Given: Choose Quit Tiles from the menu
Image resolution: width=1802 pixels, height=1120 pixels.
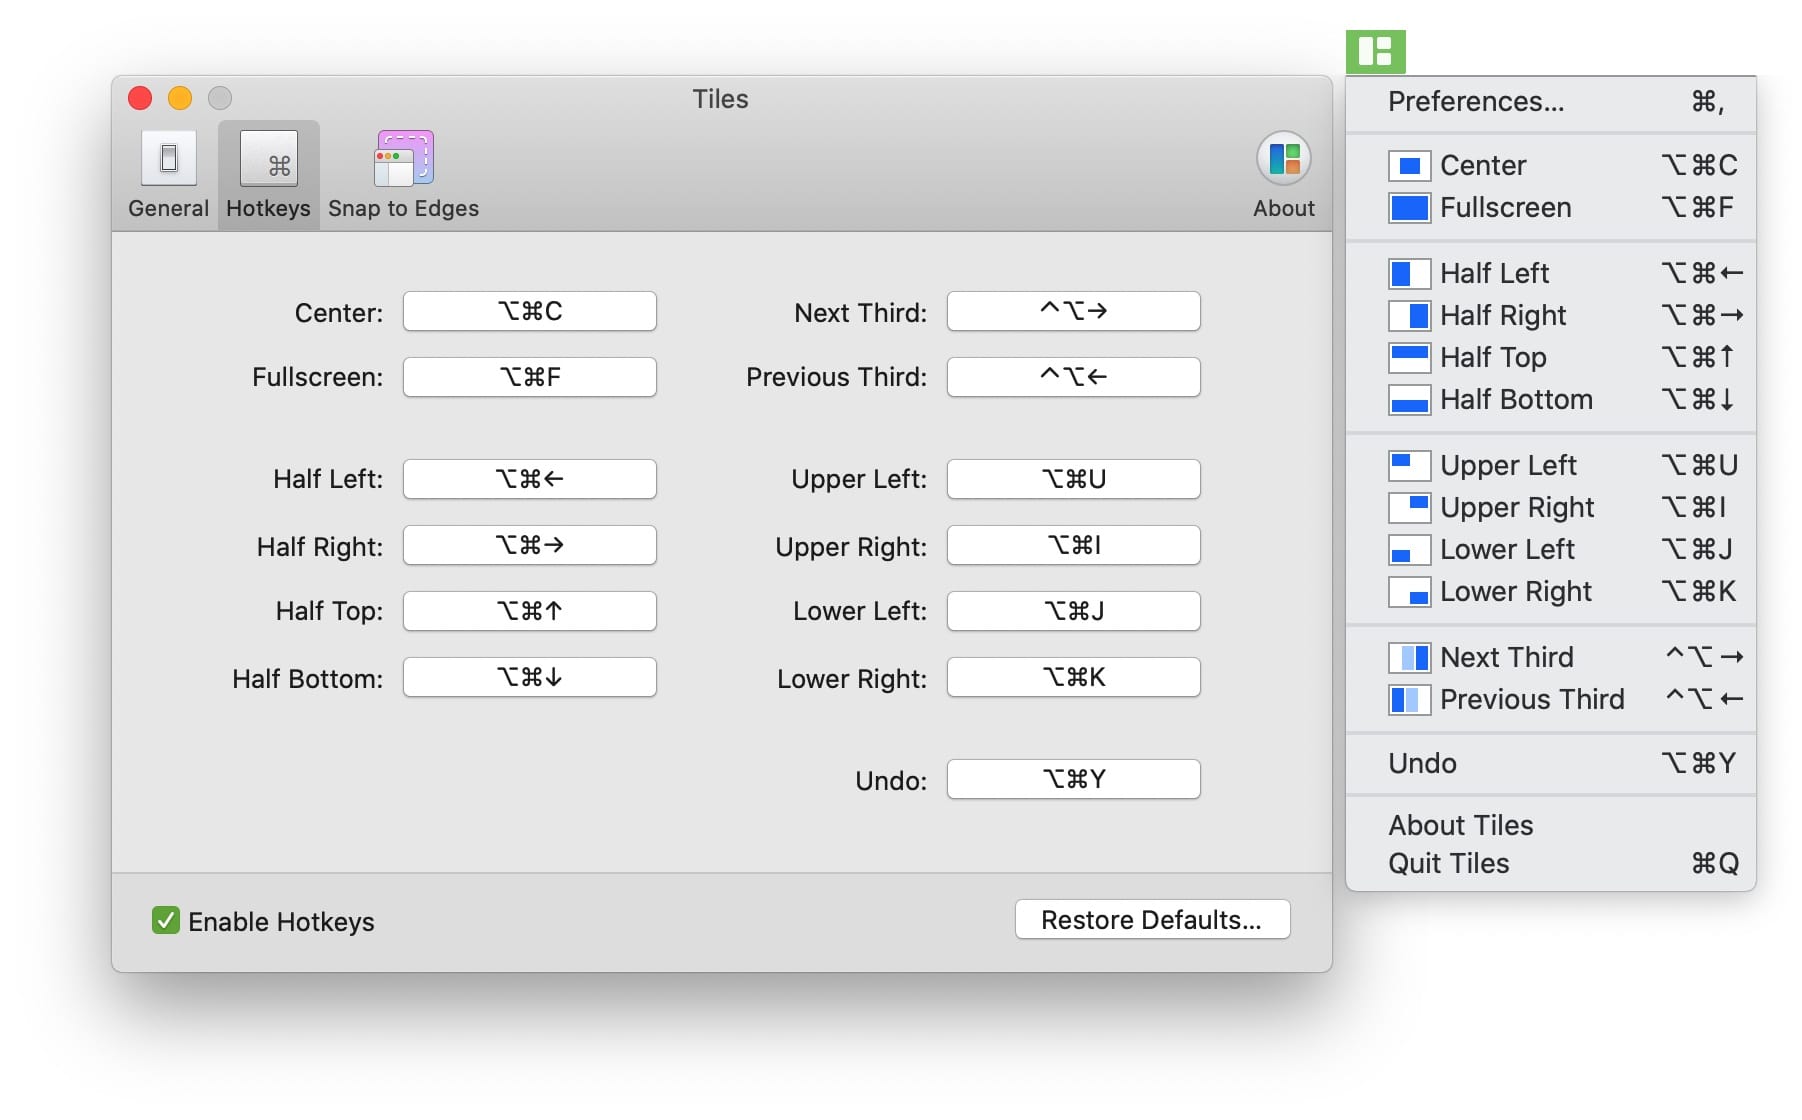Looking at the screenshot, I should pyautogui.click(x=1448, y=864).
